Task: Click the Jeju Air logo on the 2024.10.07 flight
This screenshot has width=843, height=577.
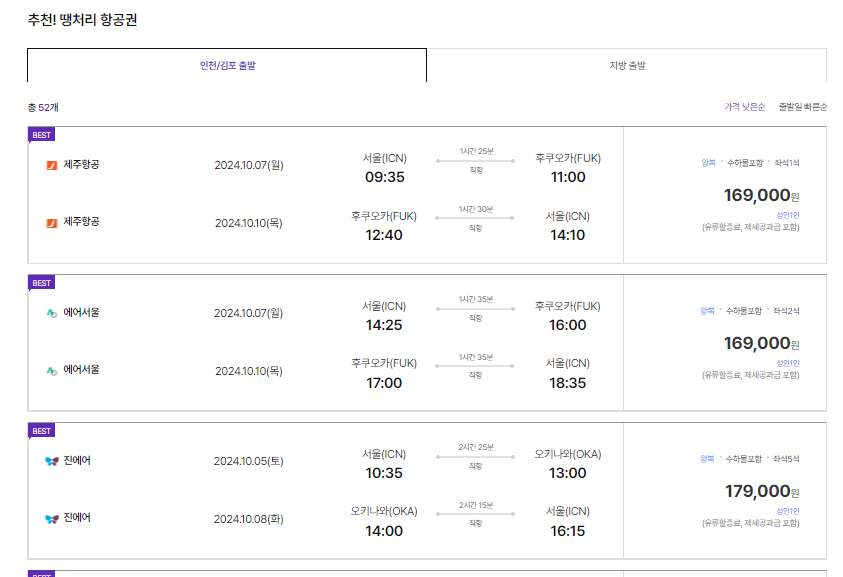Action: [x=52, y=165]
